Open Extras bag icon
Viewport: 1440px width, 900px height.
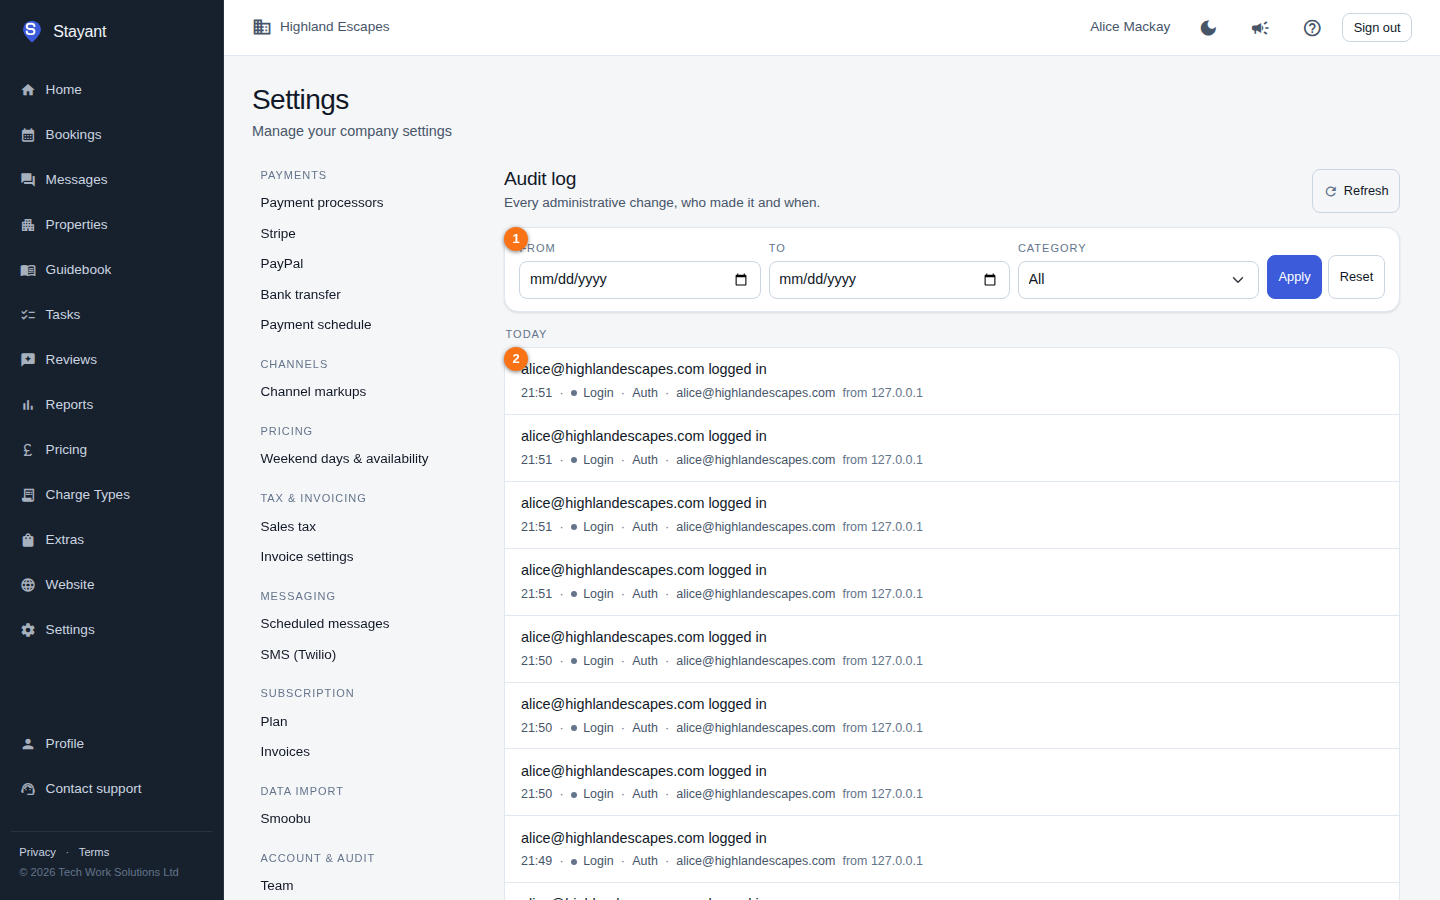(28, 540)
